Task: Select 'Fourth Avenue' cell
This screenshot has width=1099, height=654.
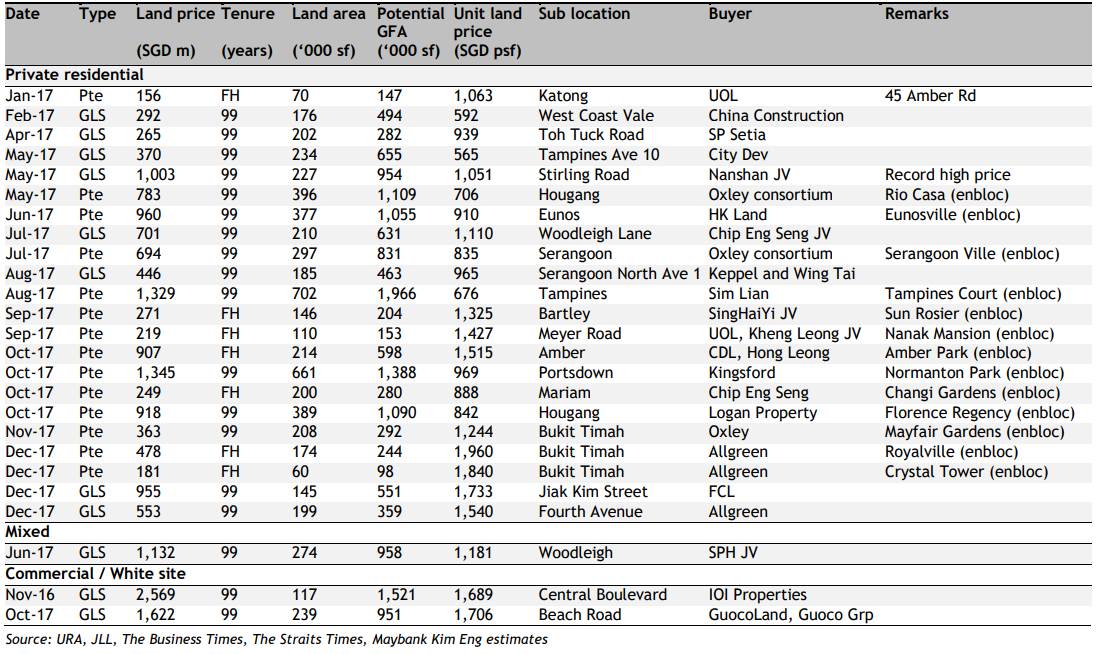Action: (590, 512)
